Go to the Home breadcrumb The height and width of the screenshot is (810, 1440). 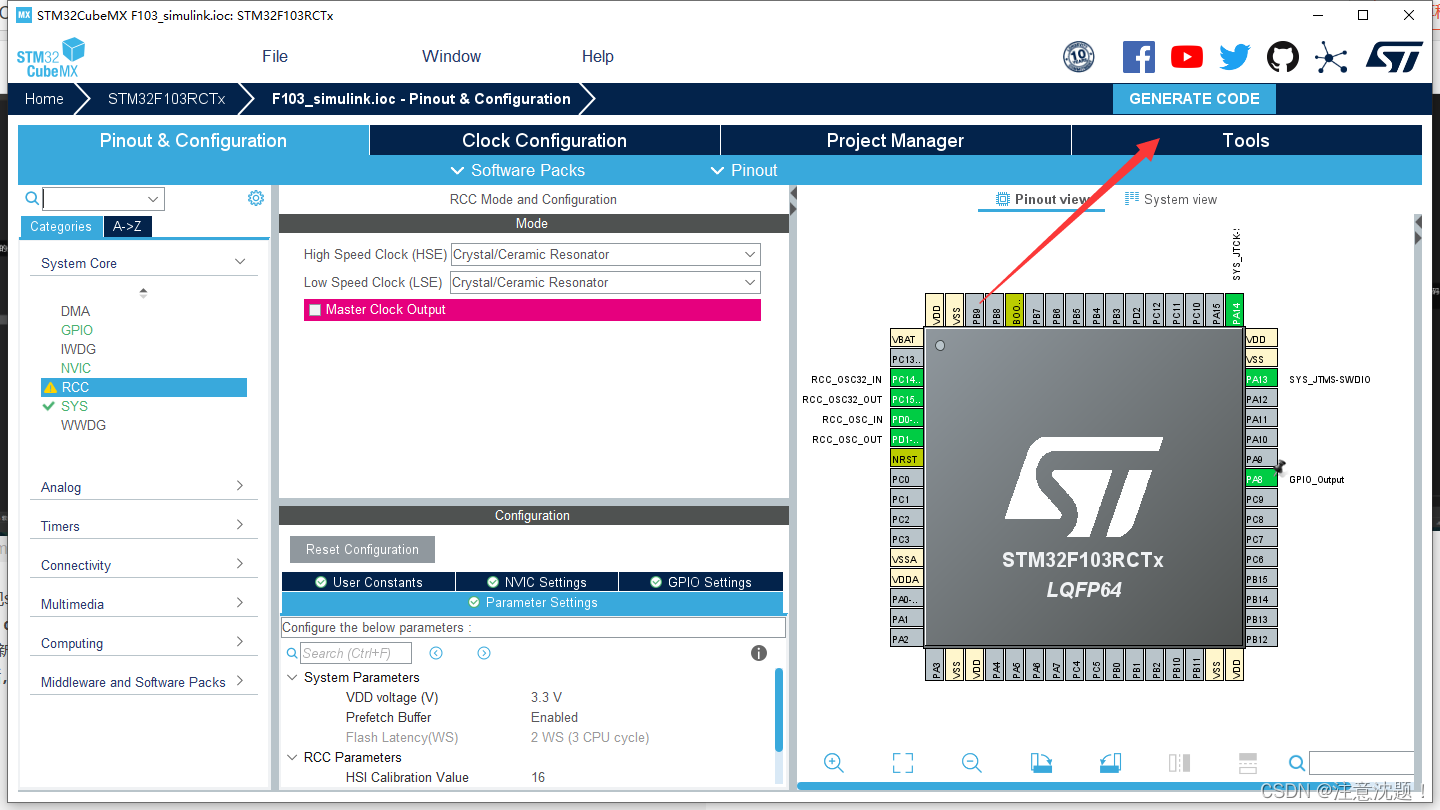[x=44, y=99]
